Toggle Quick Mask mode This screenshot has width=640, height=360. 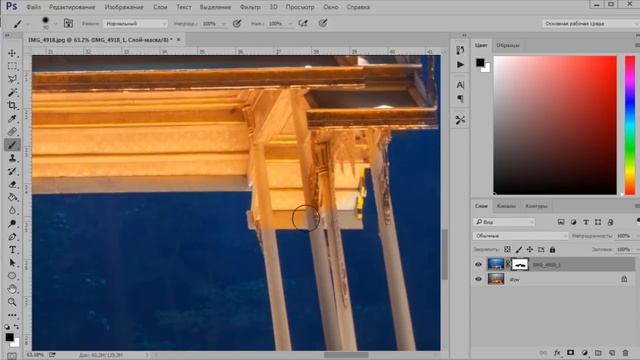pos(12,356)
